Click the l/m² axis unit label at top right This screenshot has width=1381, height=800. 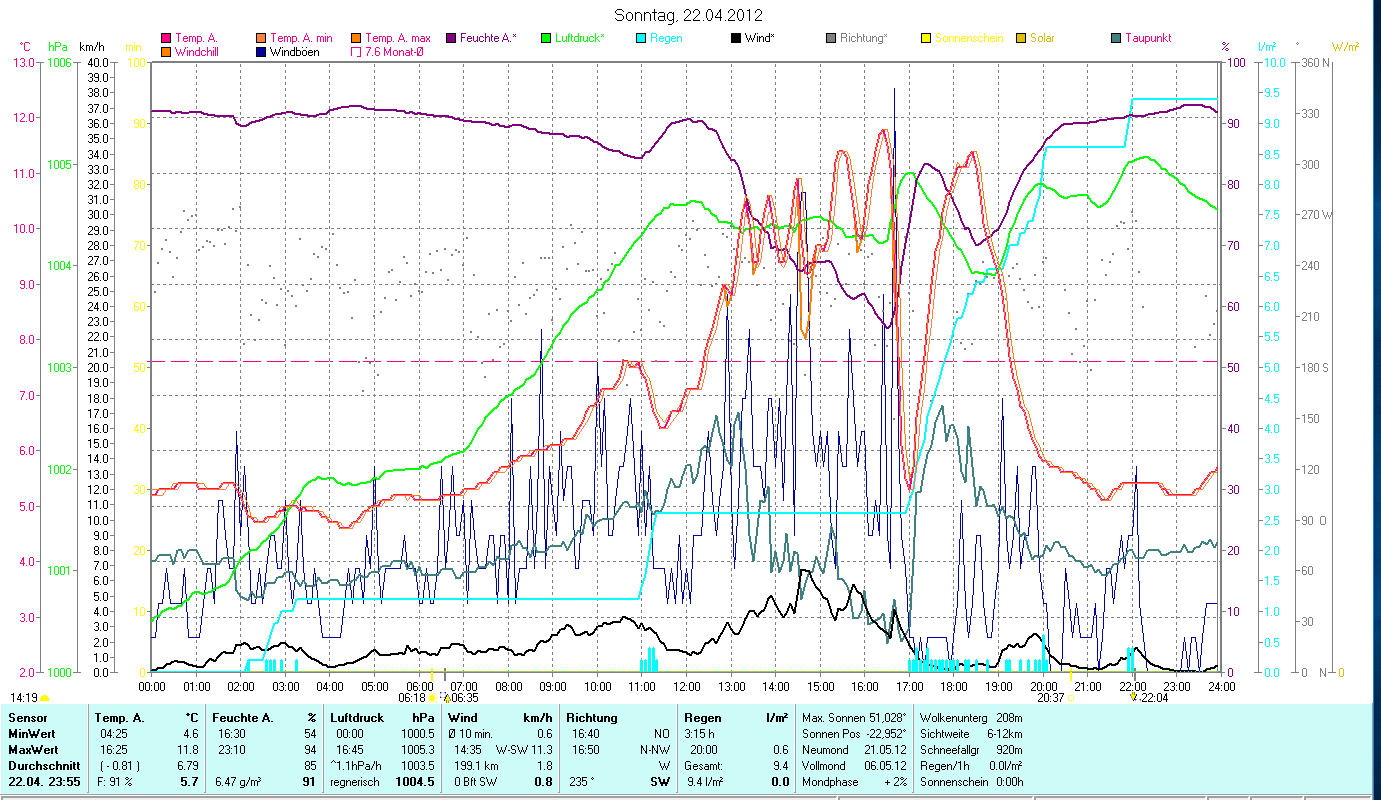tap(1267, 46)
